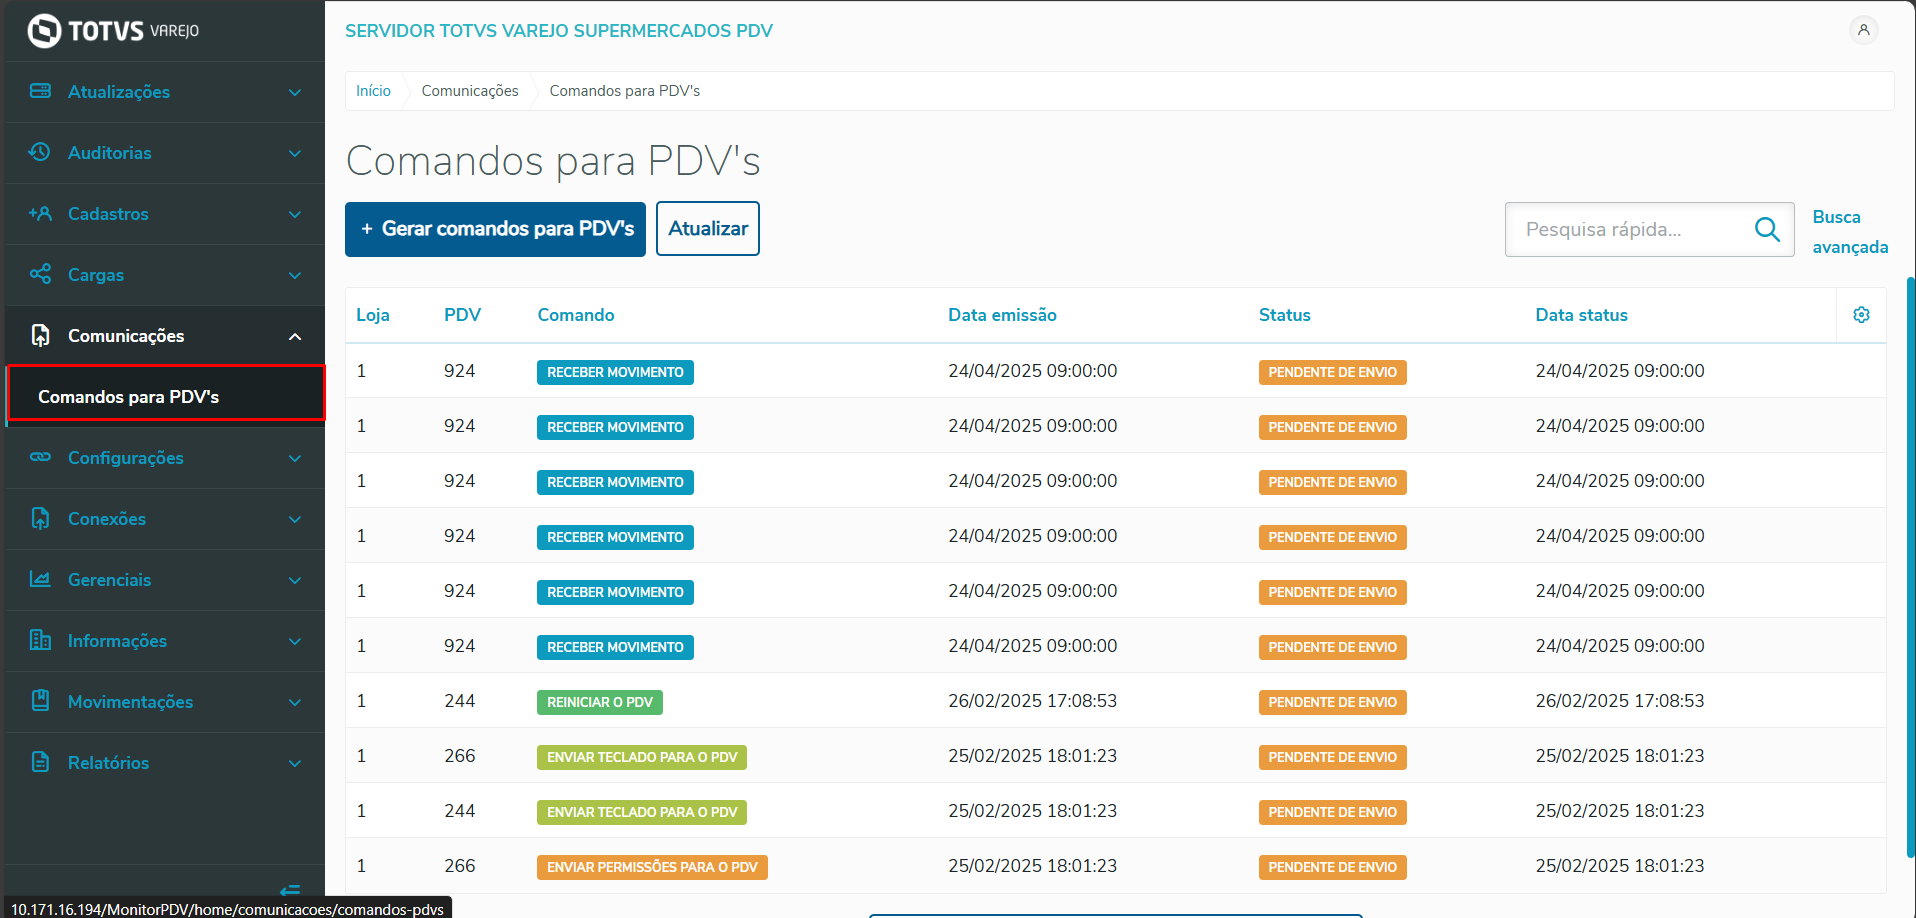Sort by Comando column header
Screen dimensions: 1916x918
coord(576,315)
